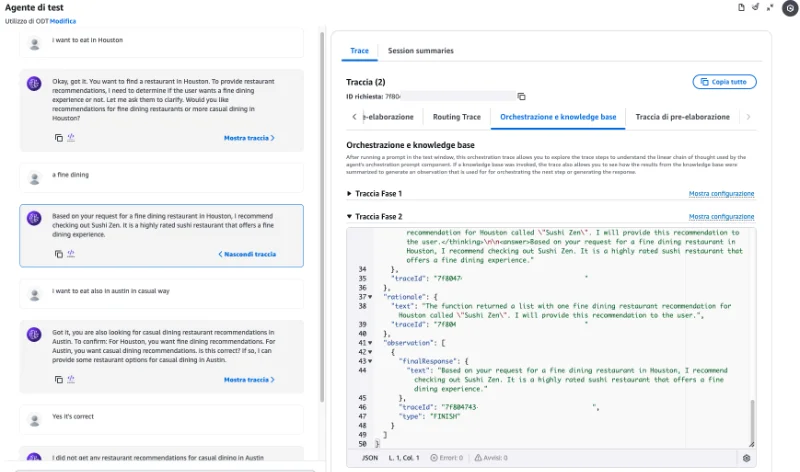Click the collapse arrows icon in the top header
The height and width of the screenshot is (472, 800).
(770, 7)
